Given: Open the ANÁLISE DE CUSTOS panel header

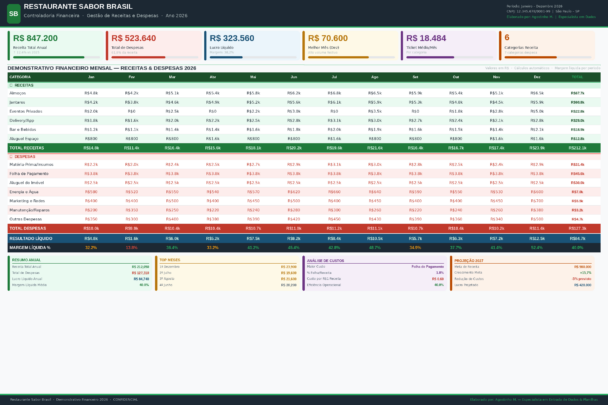Looking at the screenshot, I should pos(326,258).
